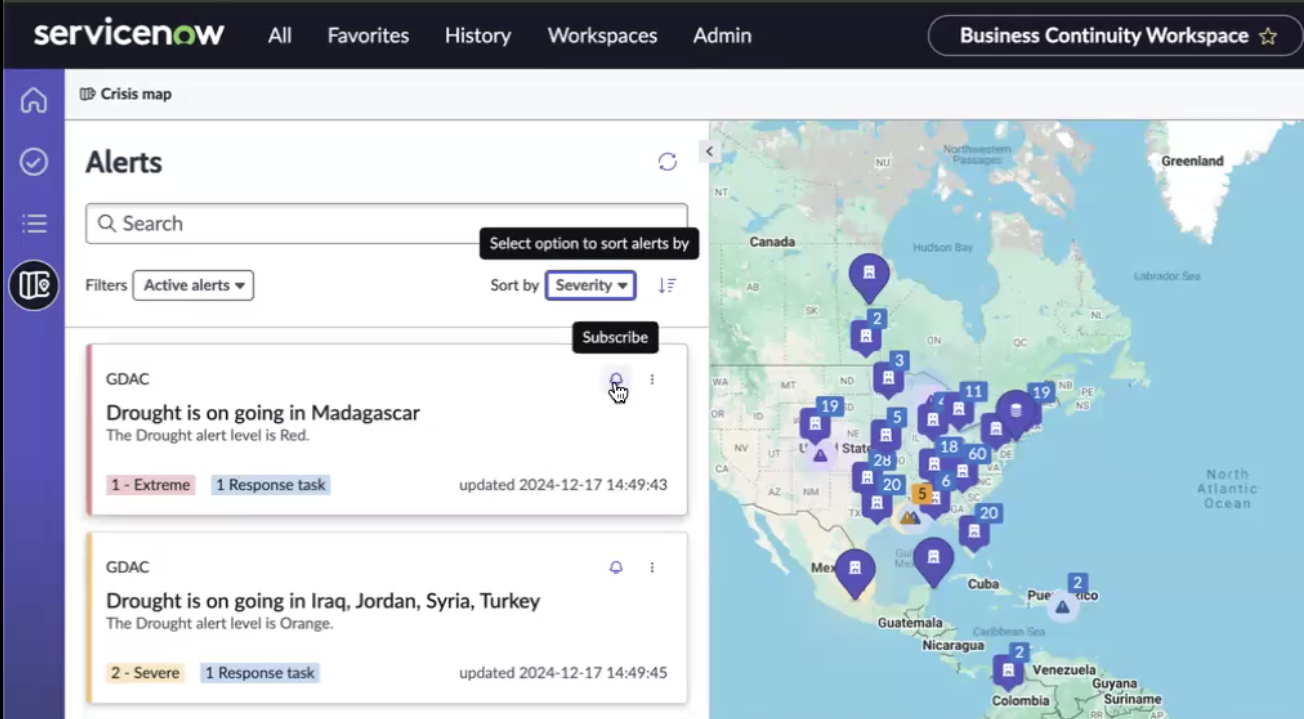This screenshot has width=1304, height=719.
Task: Open Drought is on going in Madagascar
Action: tap(263, 412)
